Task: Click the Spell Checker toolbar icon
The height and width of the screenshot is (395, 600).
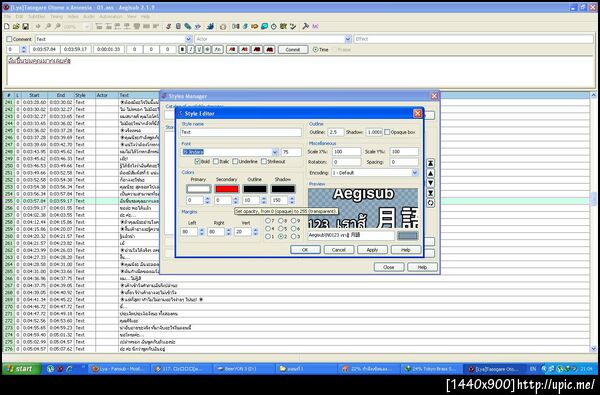Action: 293,26
